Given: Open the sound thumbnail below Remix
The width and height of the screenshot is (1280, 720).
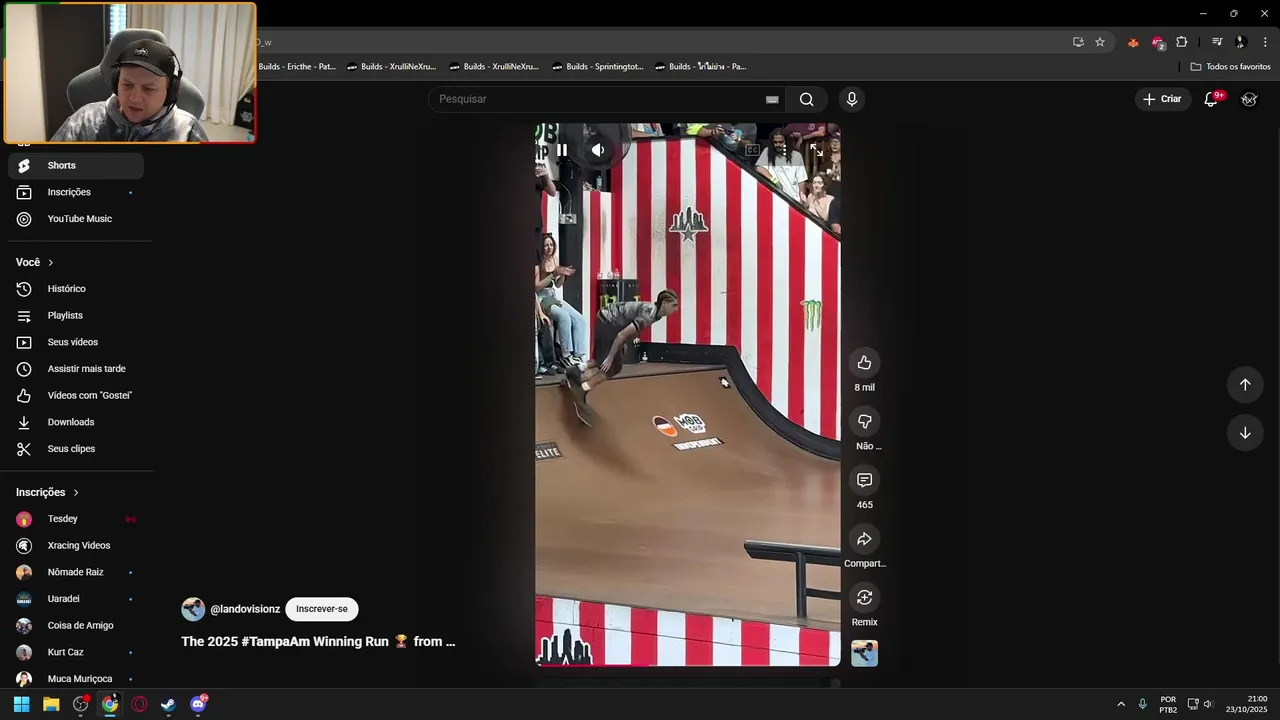Looking at the screenshot, I should 865,654.
